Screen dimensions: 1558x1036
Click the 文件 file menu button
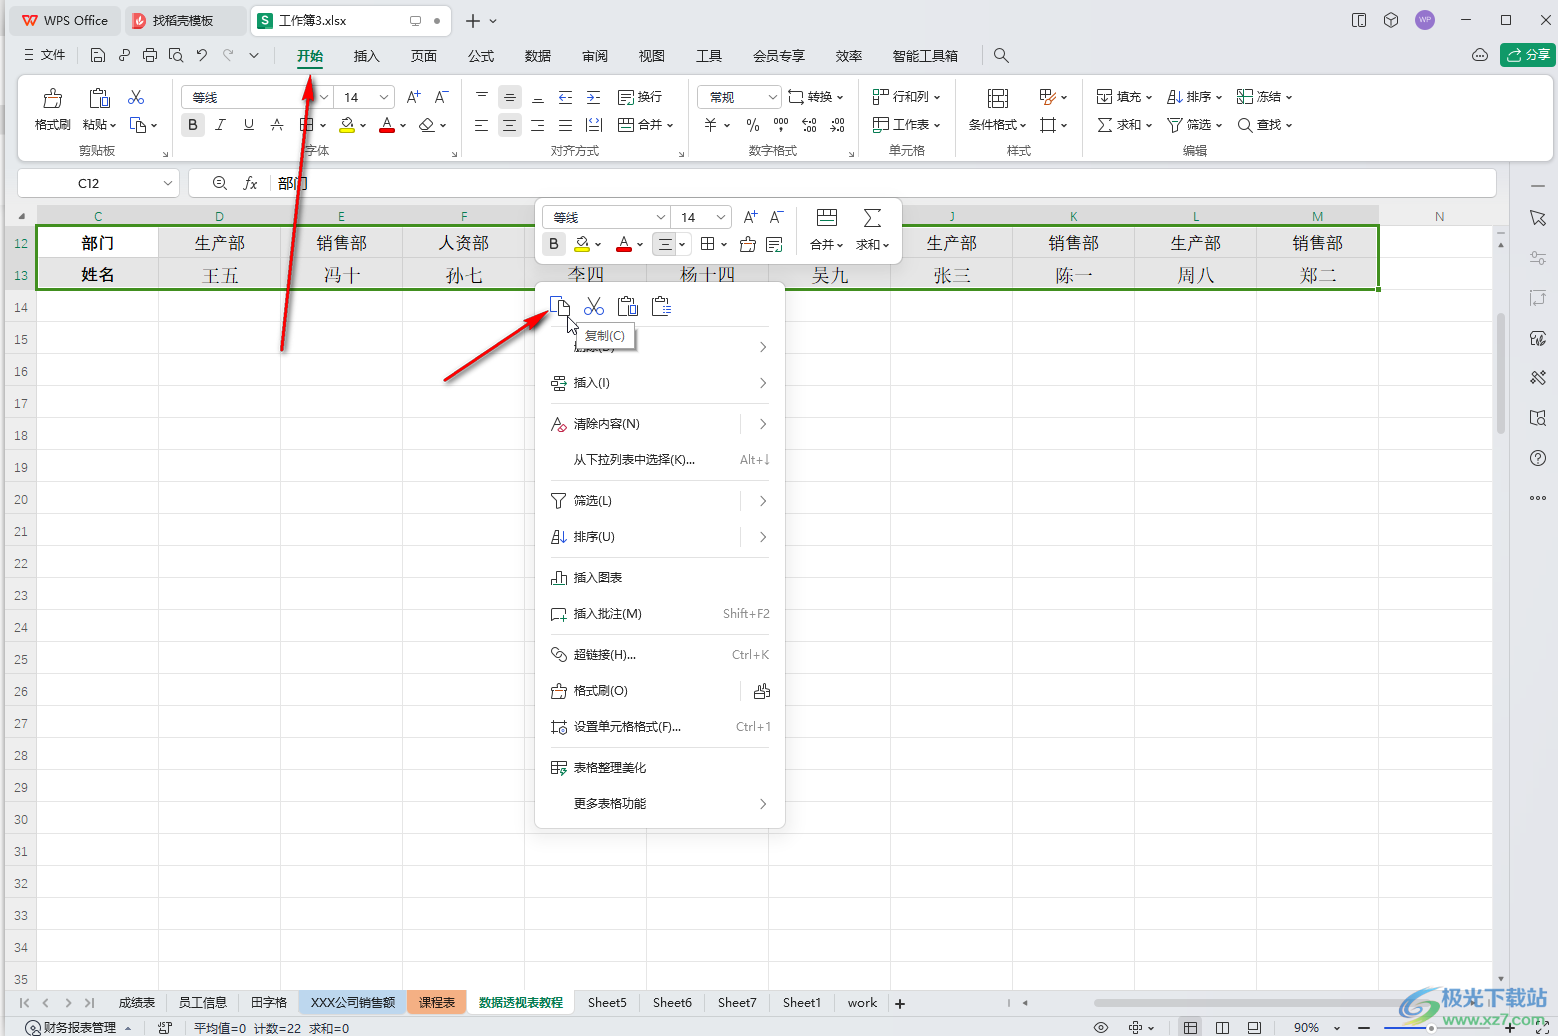click(x=44, y=55)
